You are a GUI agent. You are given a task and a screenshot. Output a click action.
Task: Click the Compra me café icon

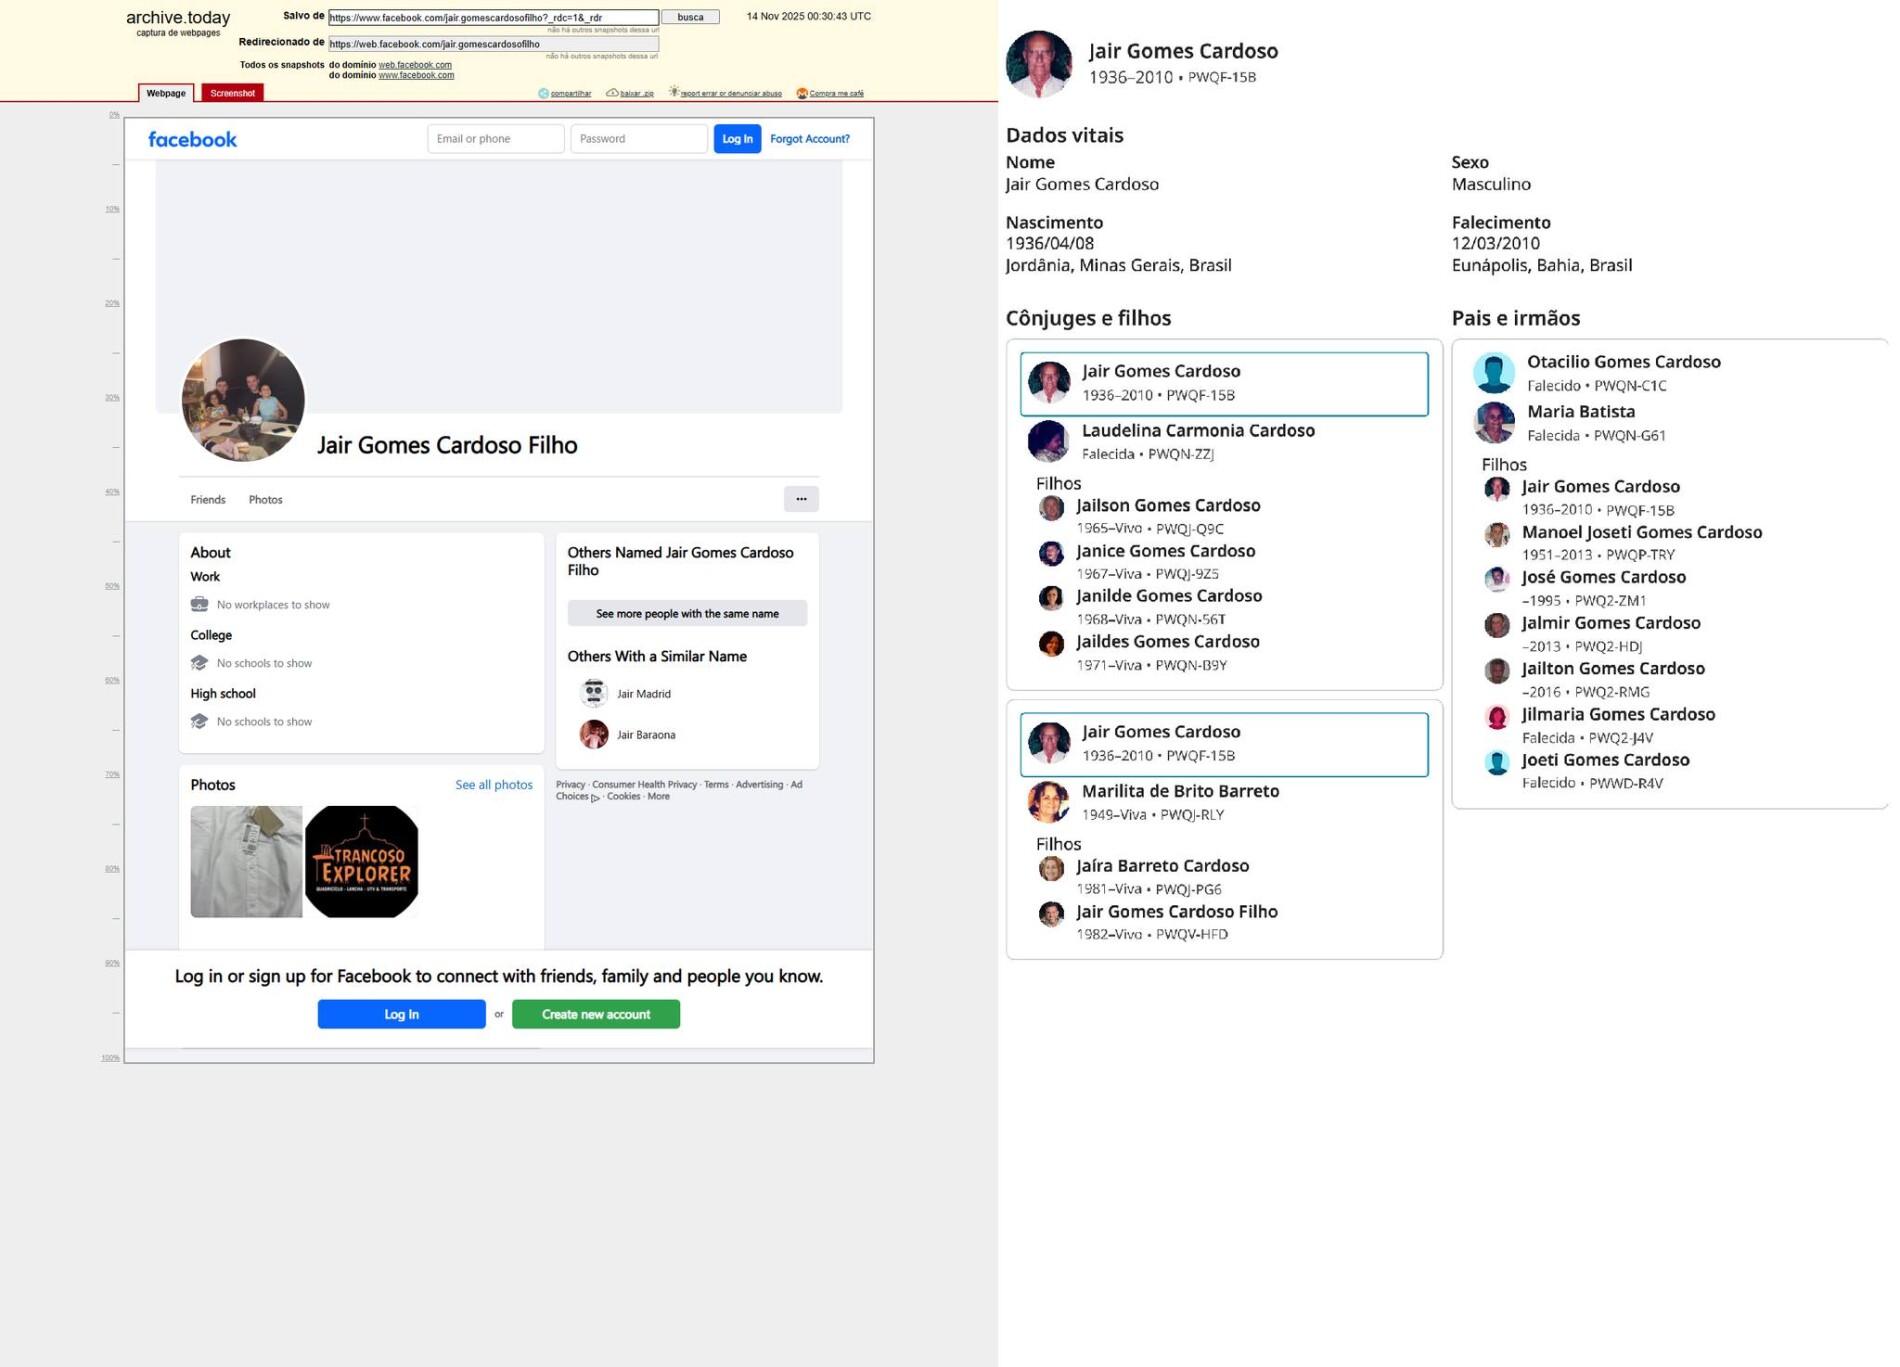click(802, 93)
